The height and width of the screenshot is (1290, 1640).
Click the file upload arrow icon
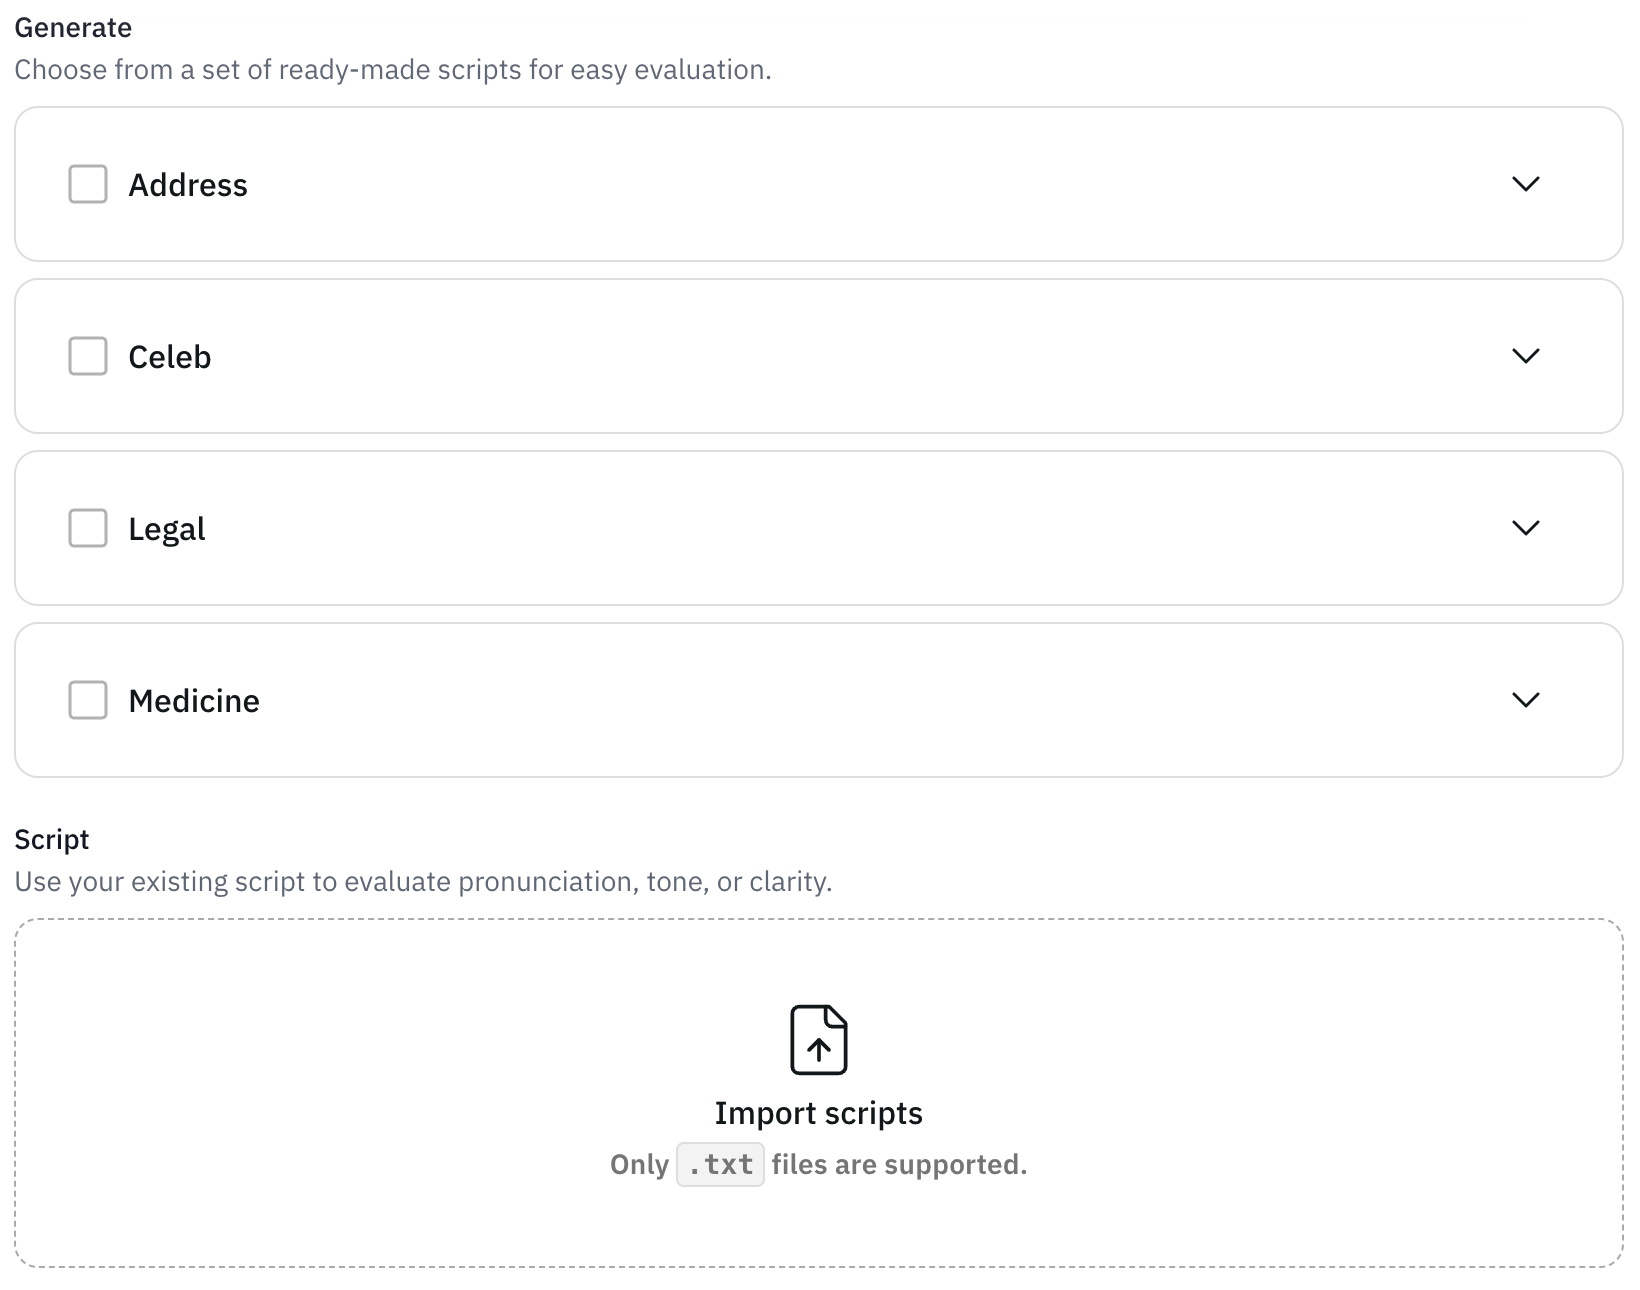[x=819, y=1040]
